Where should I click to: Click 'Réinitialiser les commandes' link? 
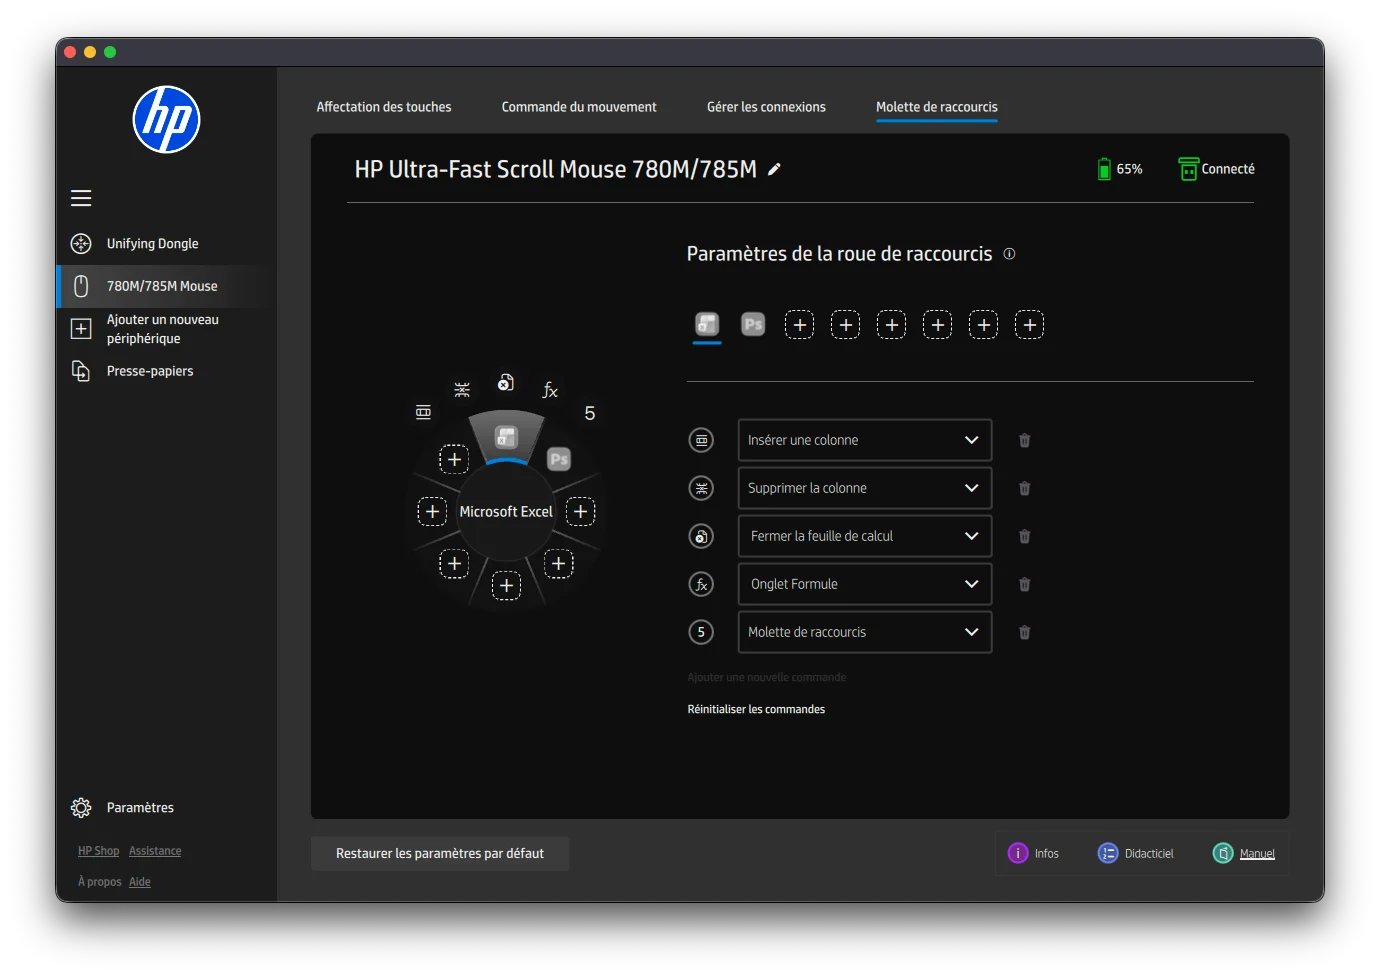[756, 709]
